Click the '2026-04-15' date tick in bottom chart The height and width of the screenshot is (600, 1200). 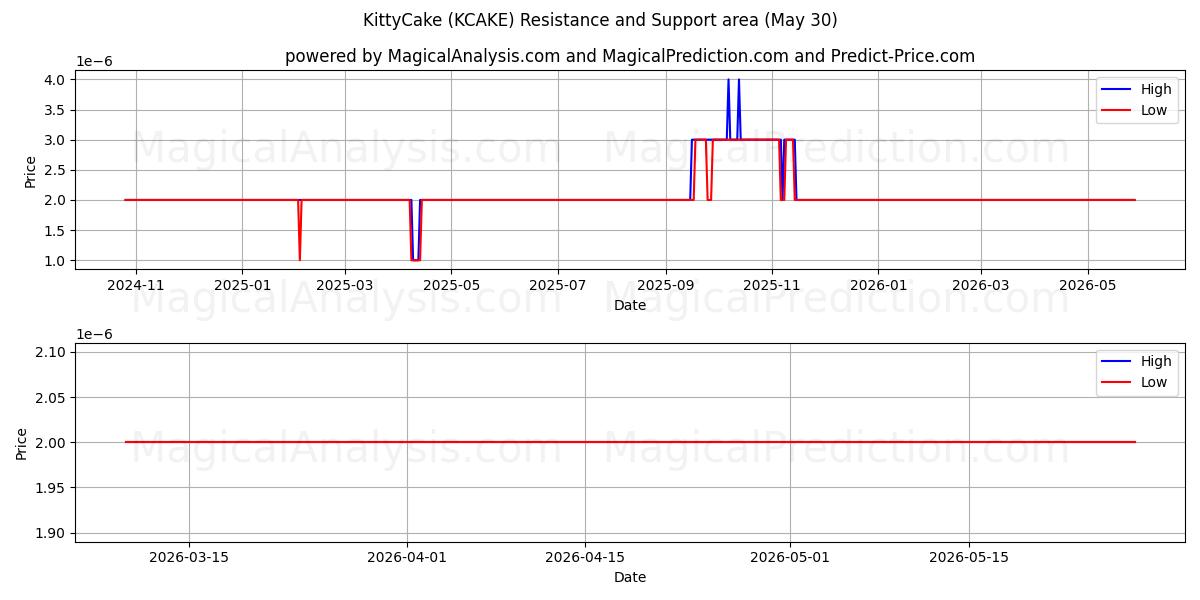point(586,557)
